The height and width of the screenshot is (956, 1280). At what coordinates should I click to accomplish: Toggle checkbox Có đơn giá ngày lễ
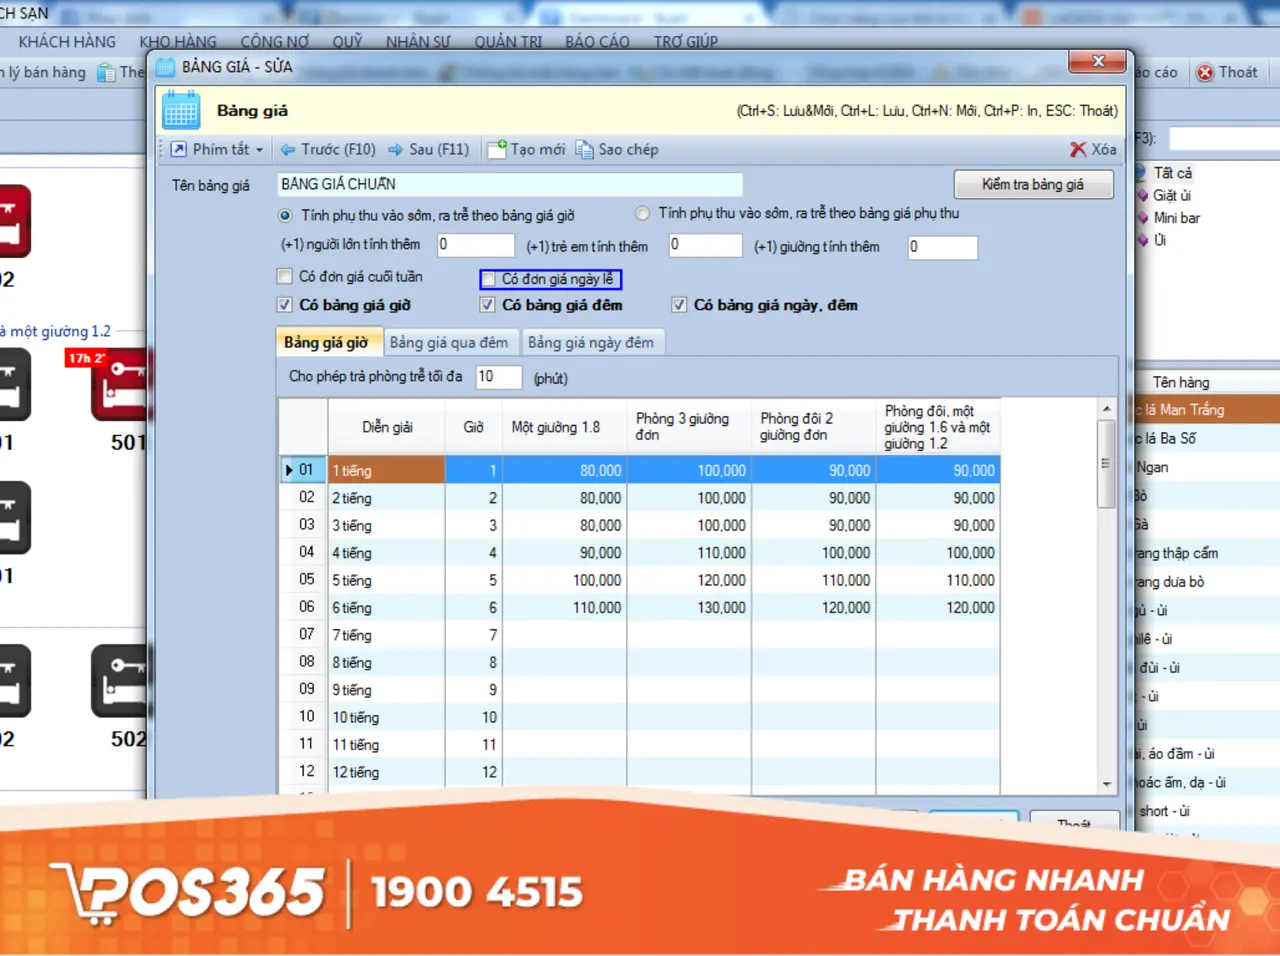click(x=490, y=279)
